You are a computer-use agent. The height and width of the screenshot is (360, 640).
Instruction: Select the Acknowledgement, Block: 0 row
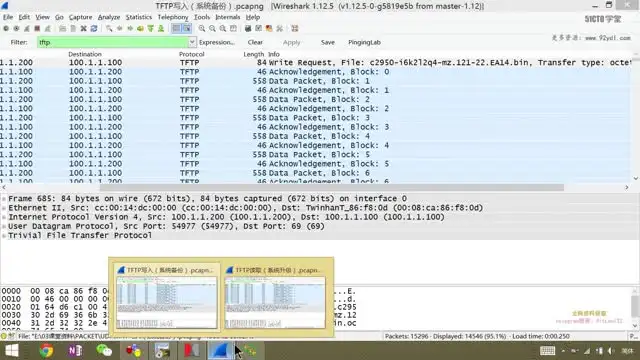(315, 72)
